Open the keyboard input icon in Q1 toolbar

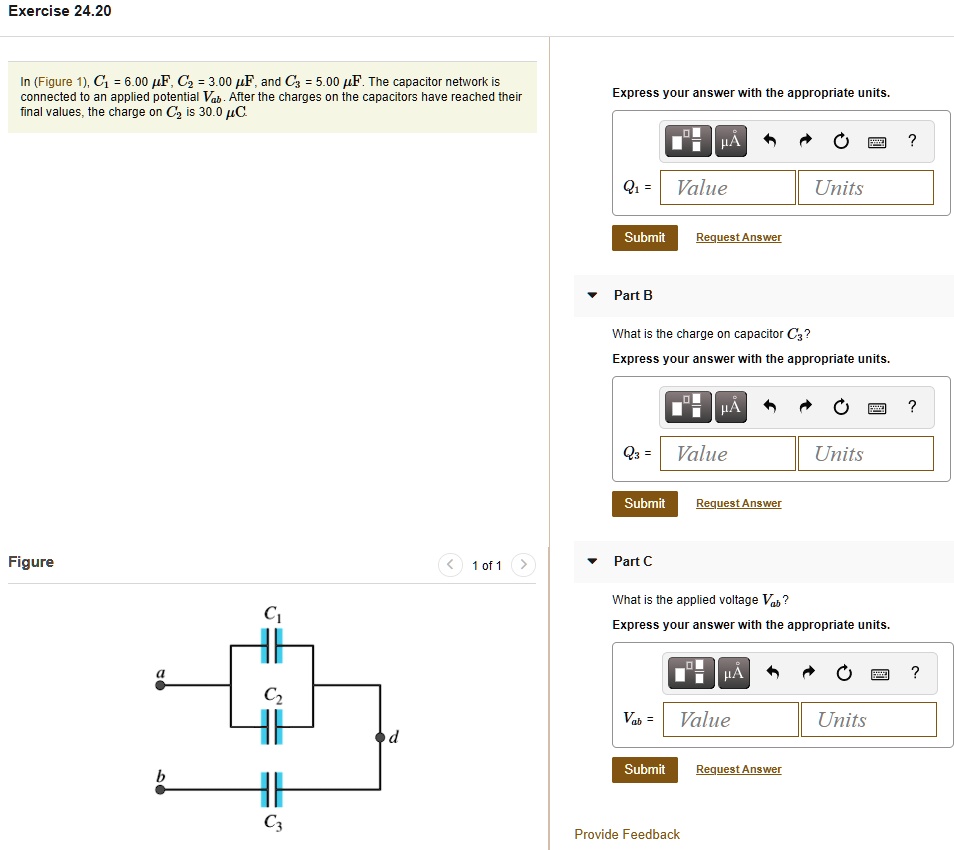coord(878,141)
